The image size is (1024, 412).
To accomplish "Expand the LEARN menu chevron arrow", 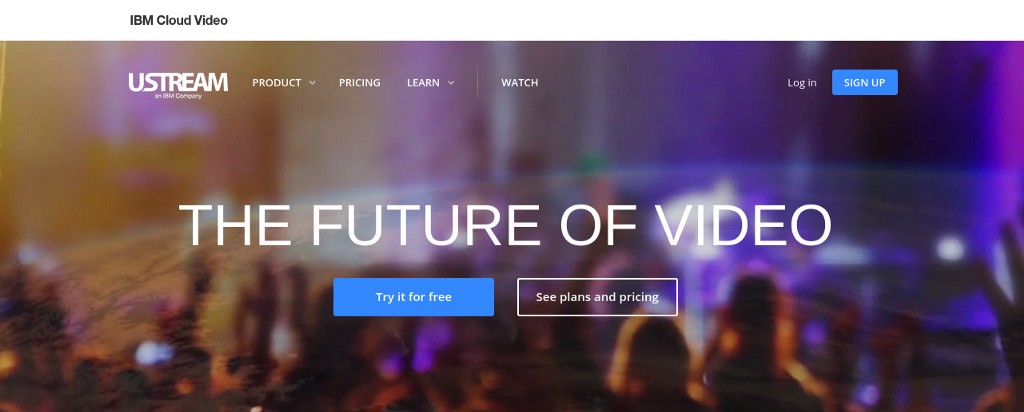I will (x=451, y=83).
